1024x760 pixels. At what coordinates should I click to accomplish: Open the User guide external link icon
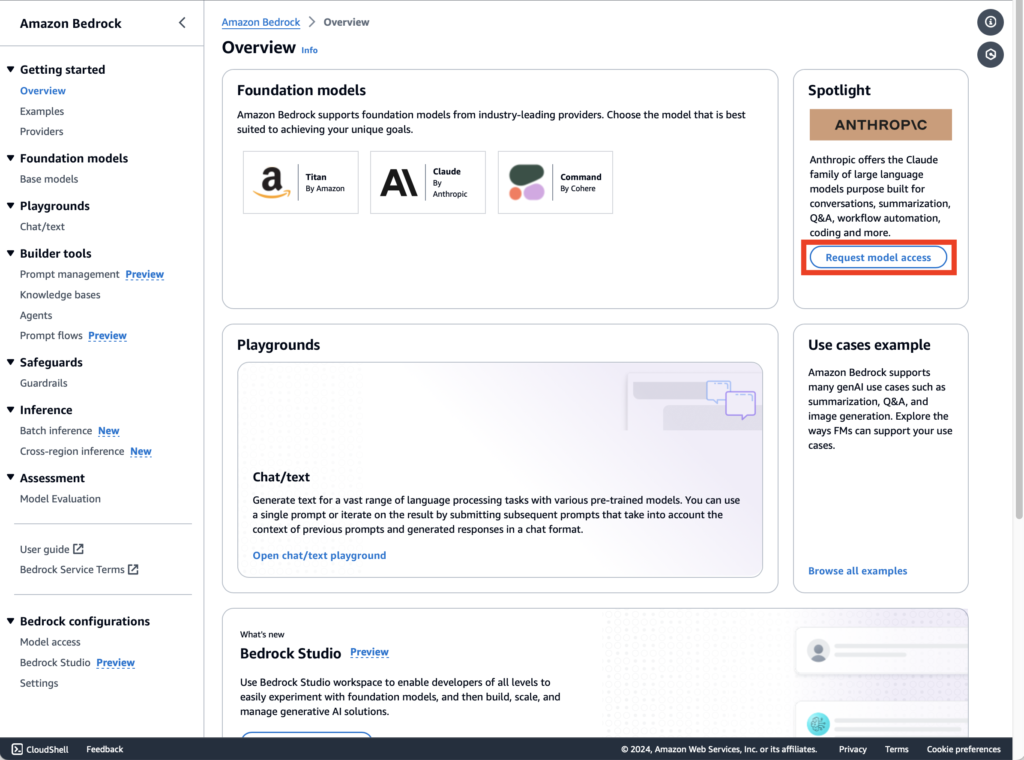78,549
